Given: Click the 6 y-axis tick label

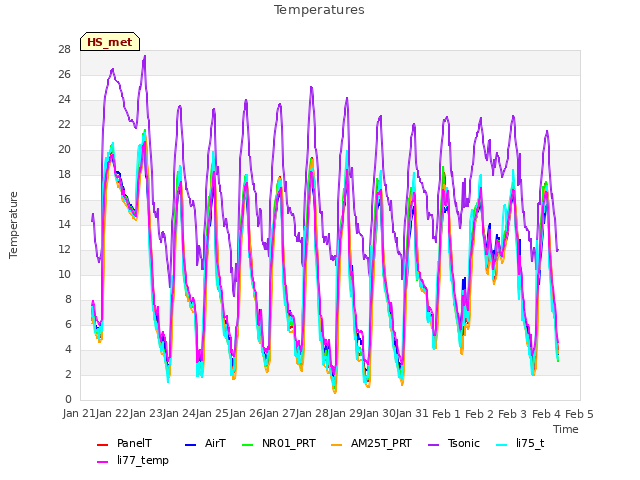Looking at the screenshot, I should [x=68, y=324].
